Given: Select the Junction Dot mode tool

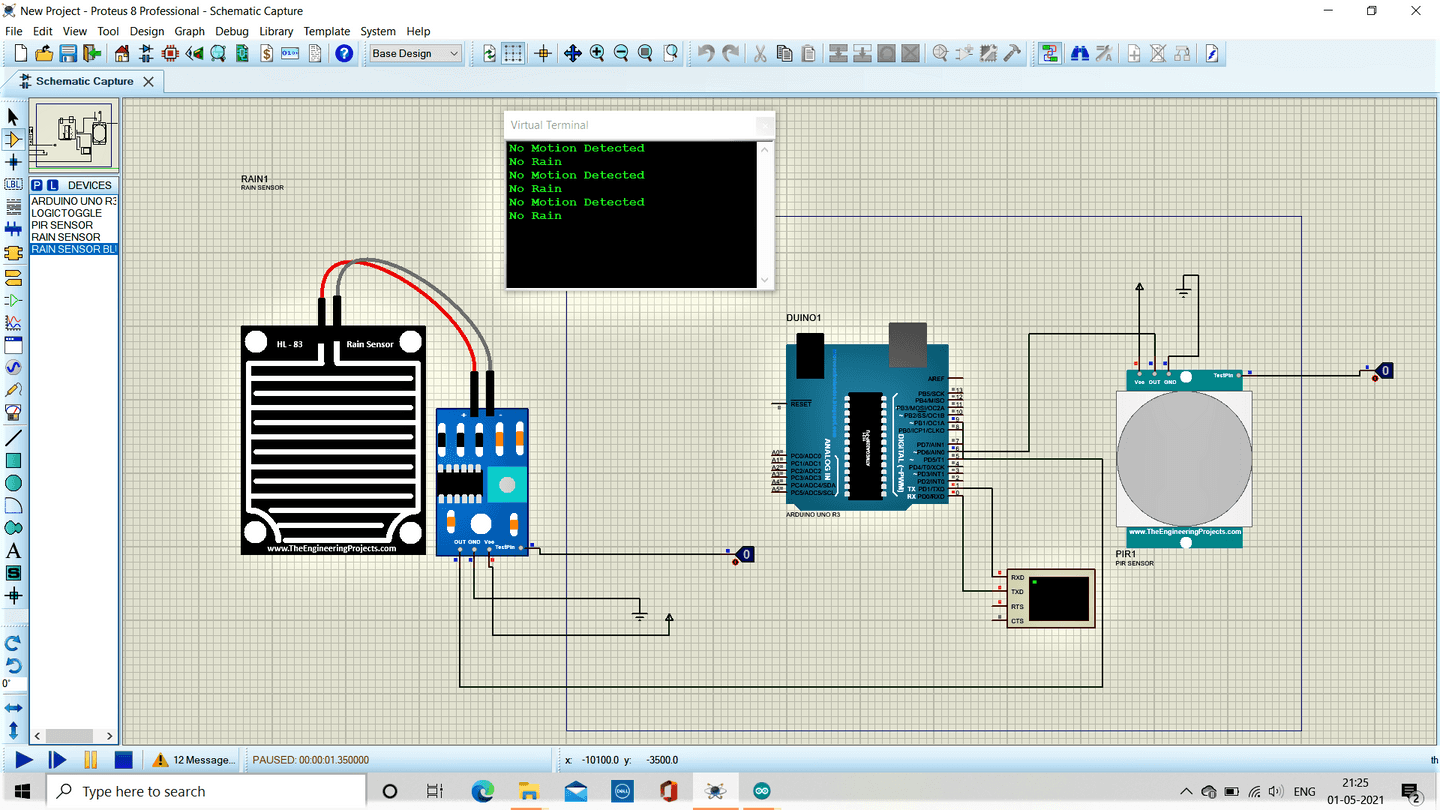Looking at the screenshot, I should [x=13, y=162].
